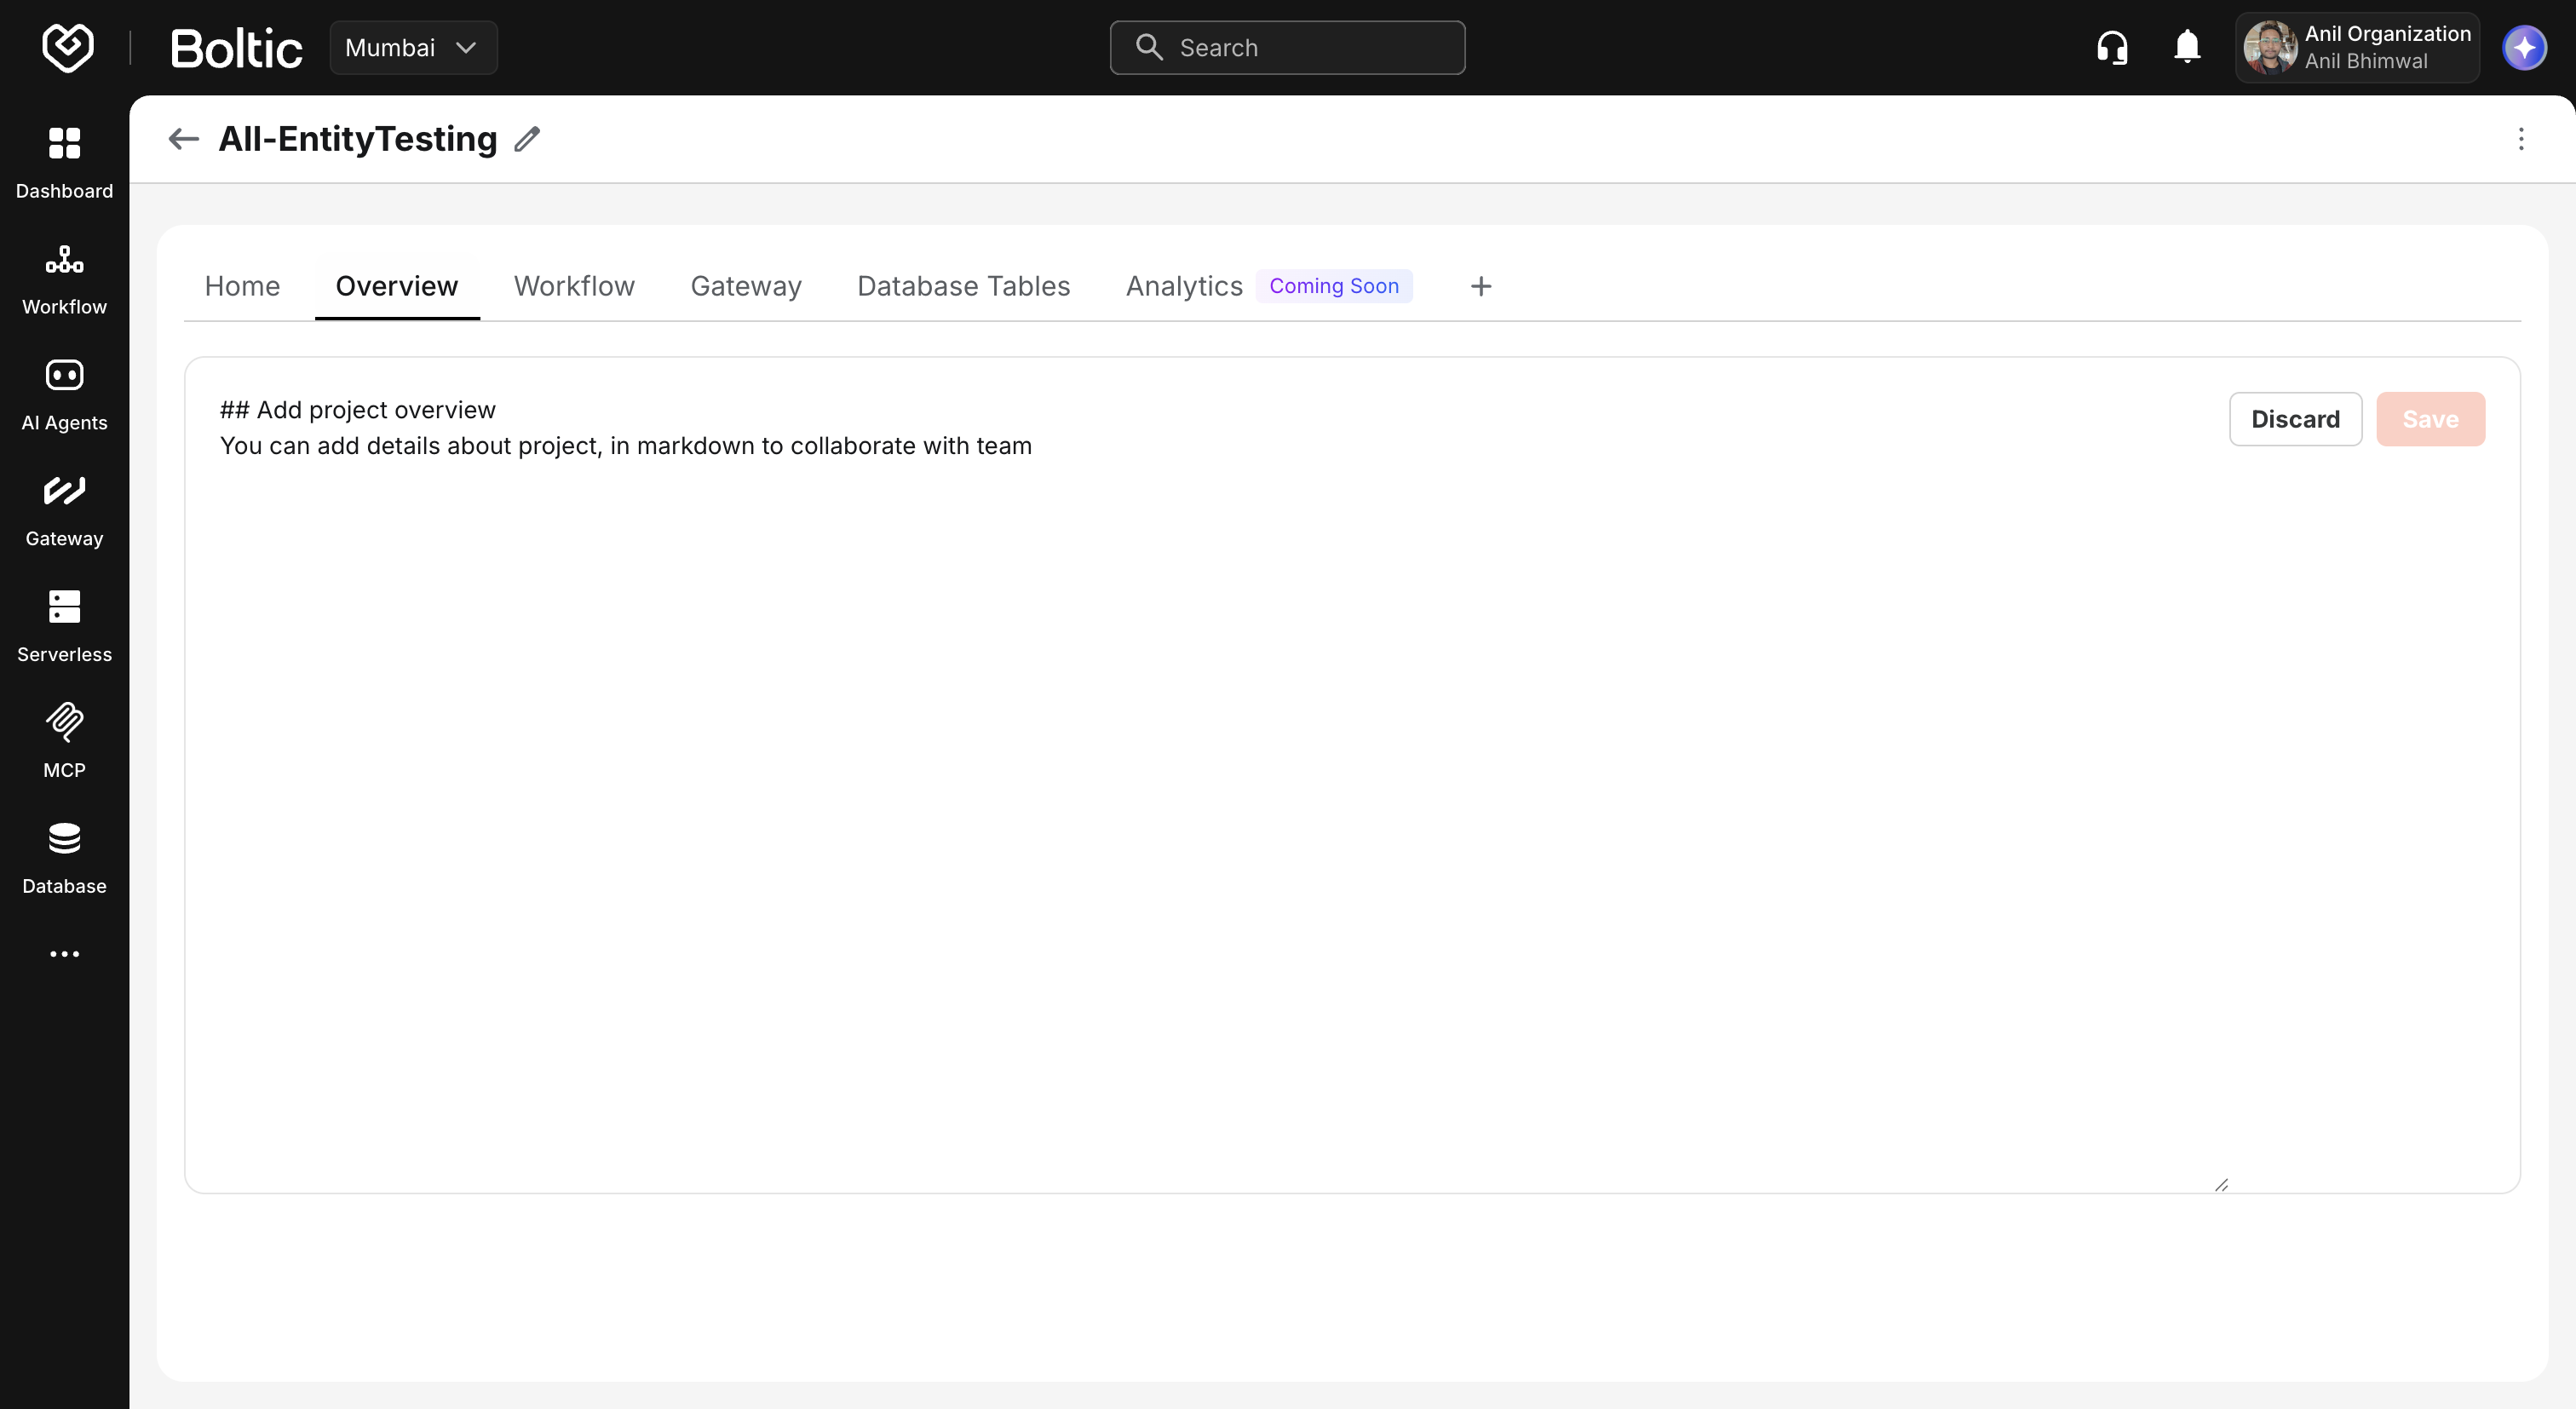Open Workflow in the left sidebar
The width and height of the screenshot is (2576, 1409).
64,279
